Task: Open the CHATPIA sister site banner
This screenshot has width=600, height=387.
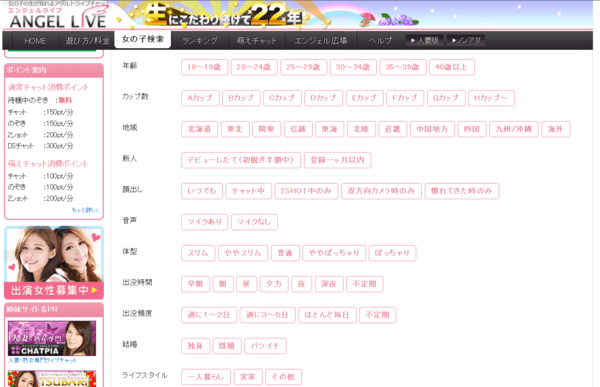Action: coord(52,338)
